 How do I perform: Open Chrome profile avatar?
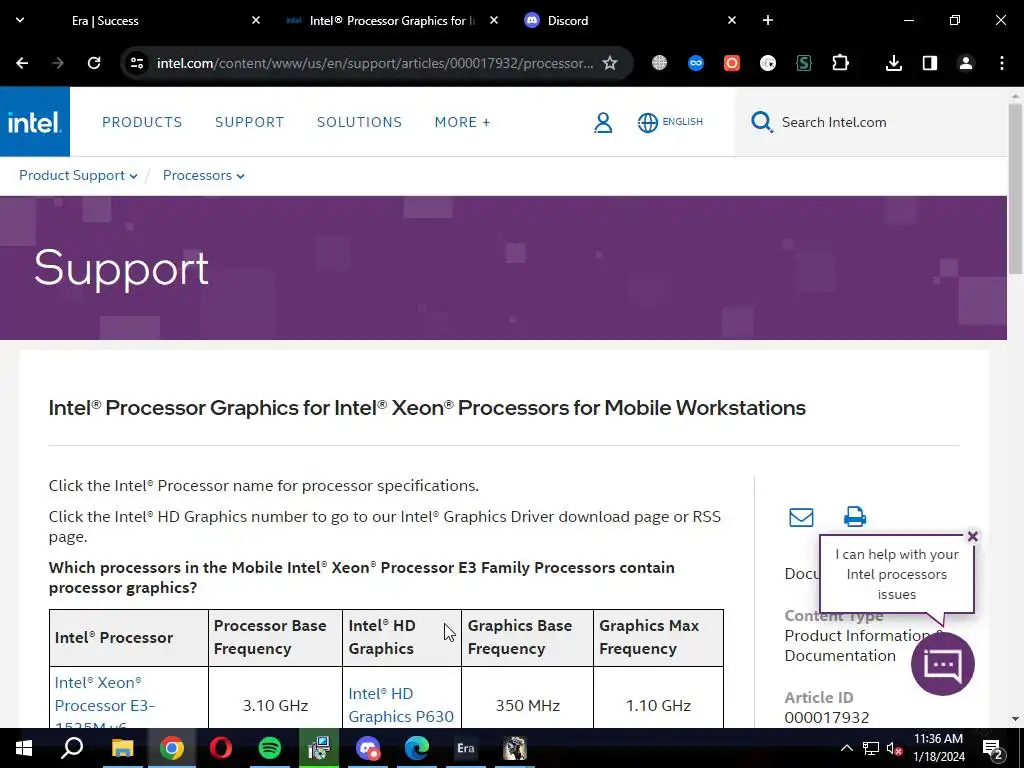point(965,63)
